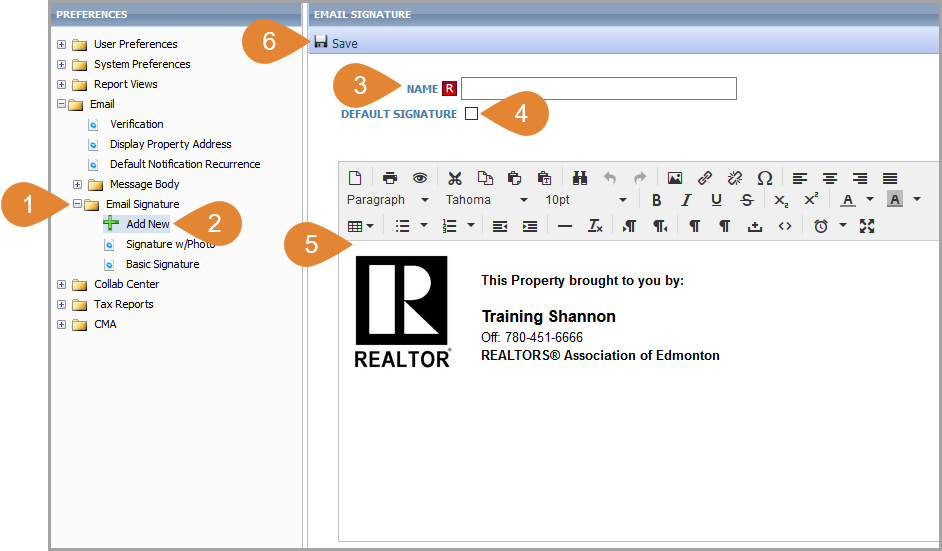This screenshot has width=942, height=551.
Task: Open the Basic Signature item
Action: coord(162,264)
